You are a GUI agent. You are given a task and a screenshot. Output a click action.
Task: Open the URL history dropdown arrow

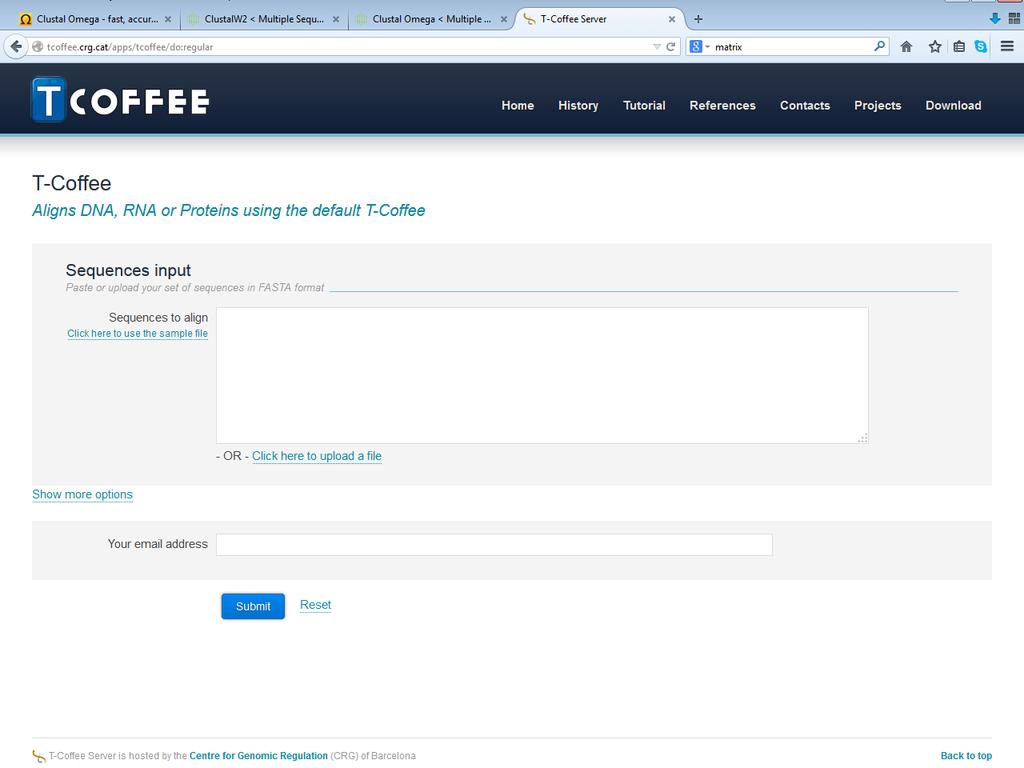656,46
